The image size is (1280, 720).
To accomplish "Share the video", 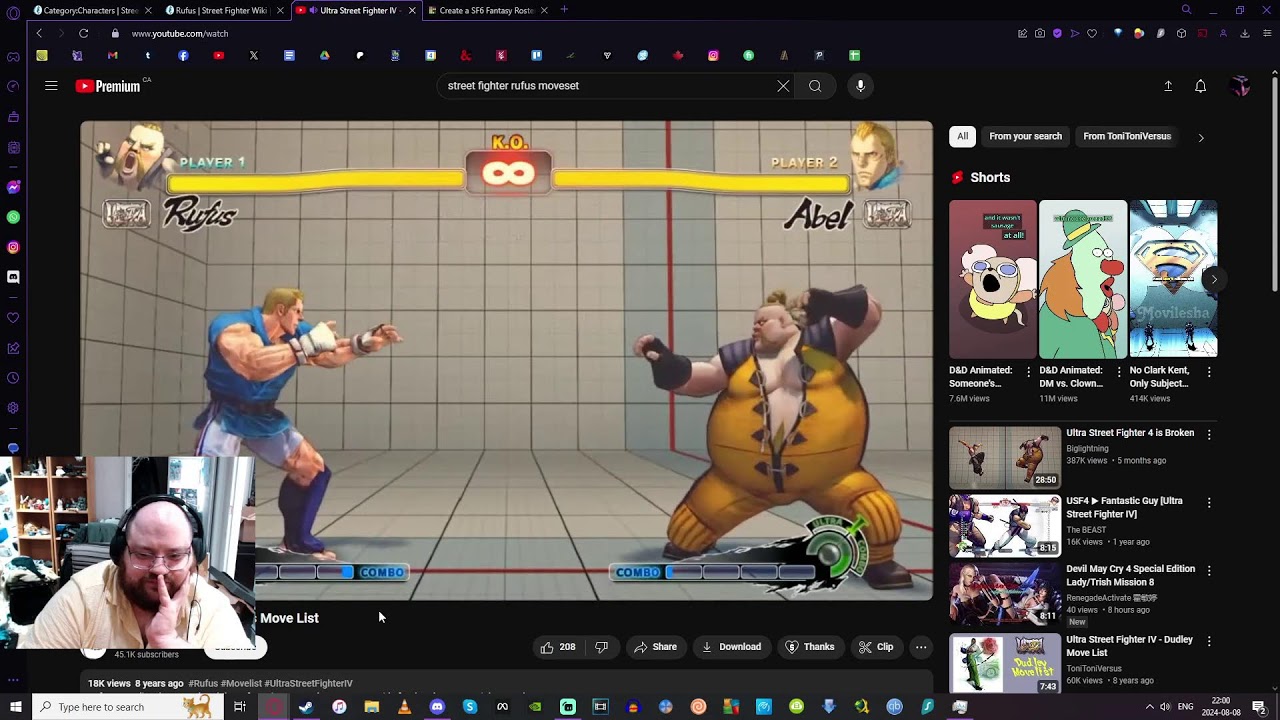I will pyautogui.click(x=655, y=647).
